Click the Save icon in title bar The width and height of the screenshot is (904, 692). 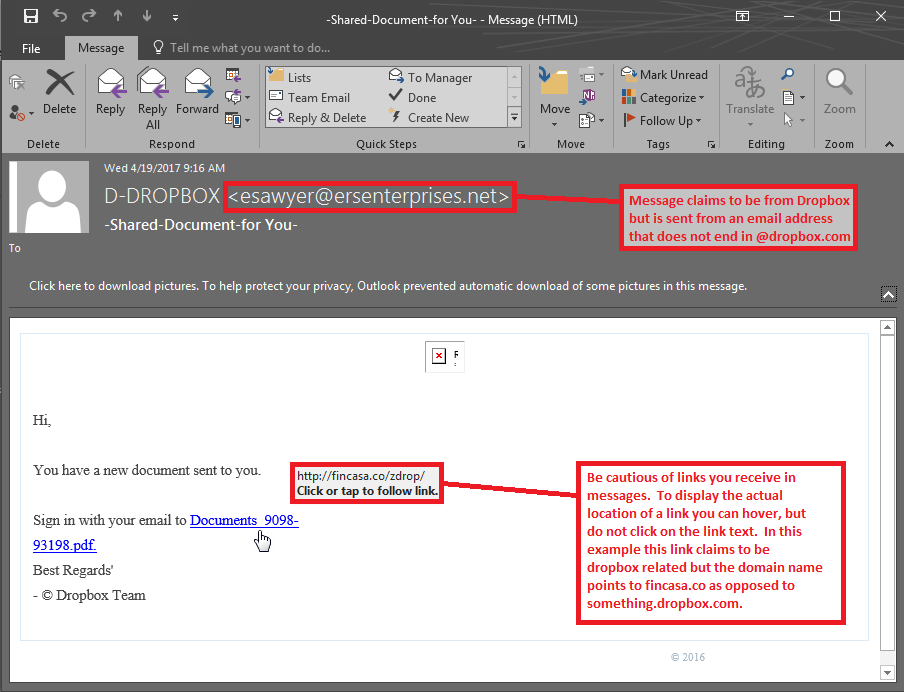pos(30,17)
